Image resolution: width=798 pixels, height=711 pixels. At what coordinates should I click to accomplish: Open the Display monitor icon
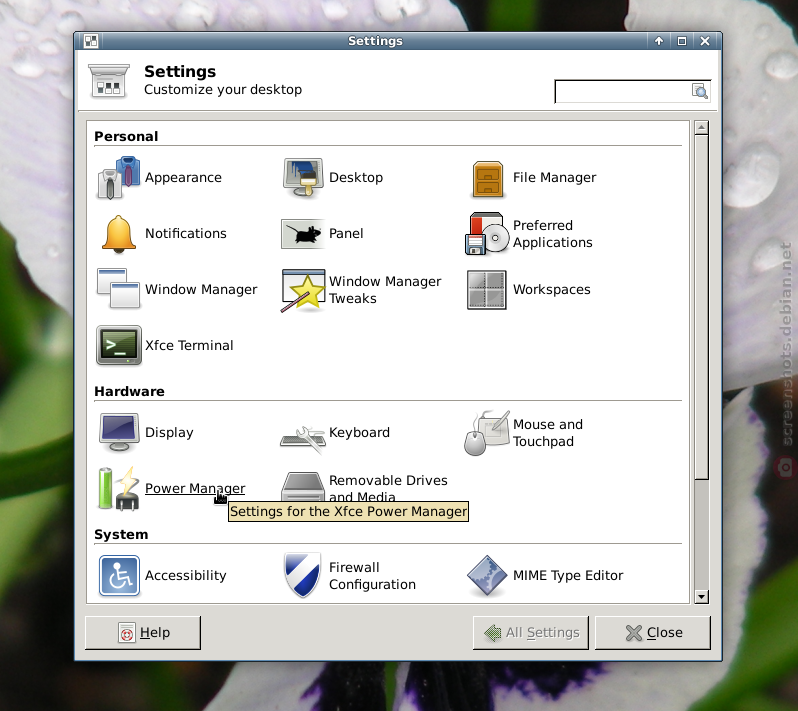coord(119,433)
